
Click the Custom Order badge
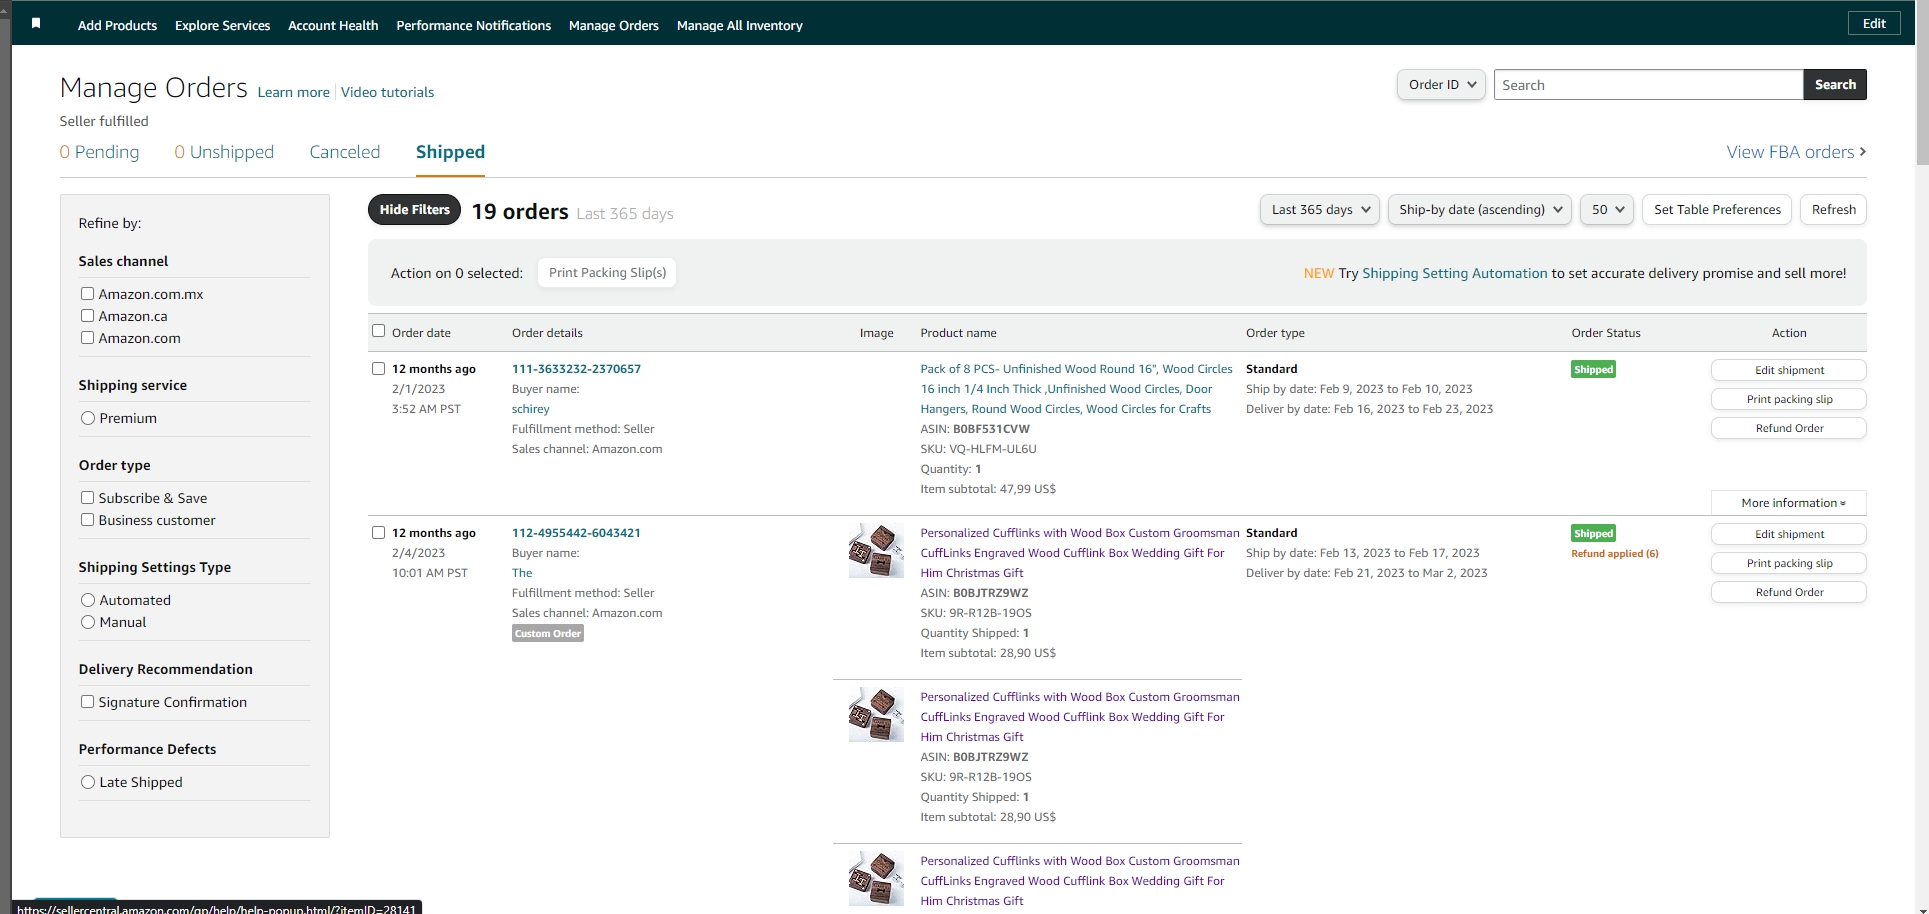click(x=548, y=633)
